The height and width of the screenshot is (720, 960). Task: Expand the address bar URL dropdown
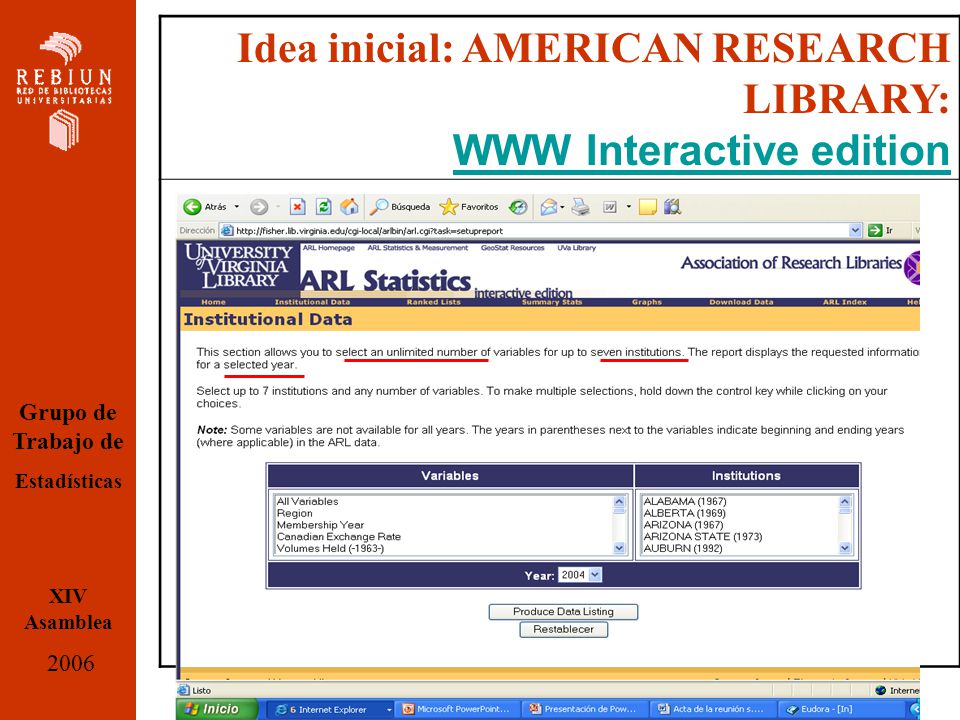pyautogui.click(x=855, y=231)
